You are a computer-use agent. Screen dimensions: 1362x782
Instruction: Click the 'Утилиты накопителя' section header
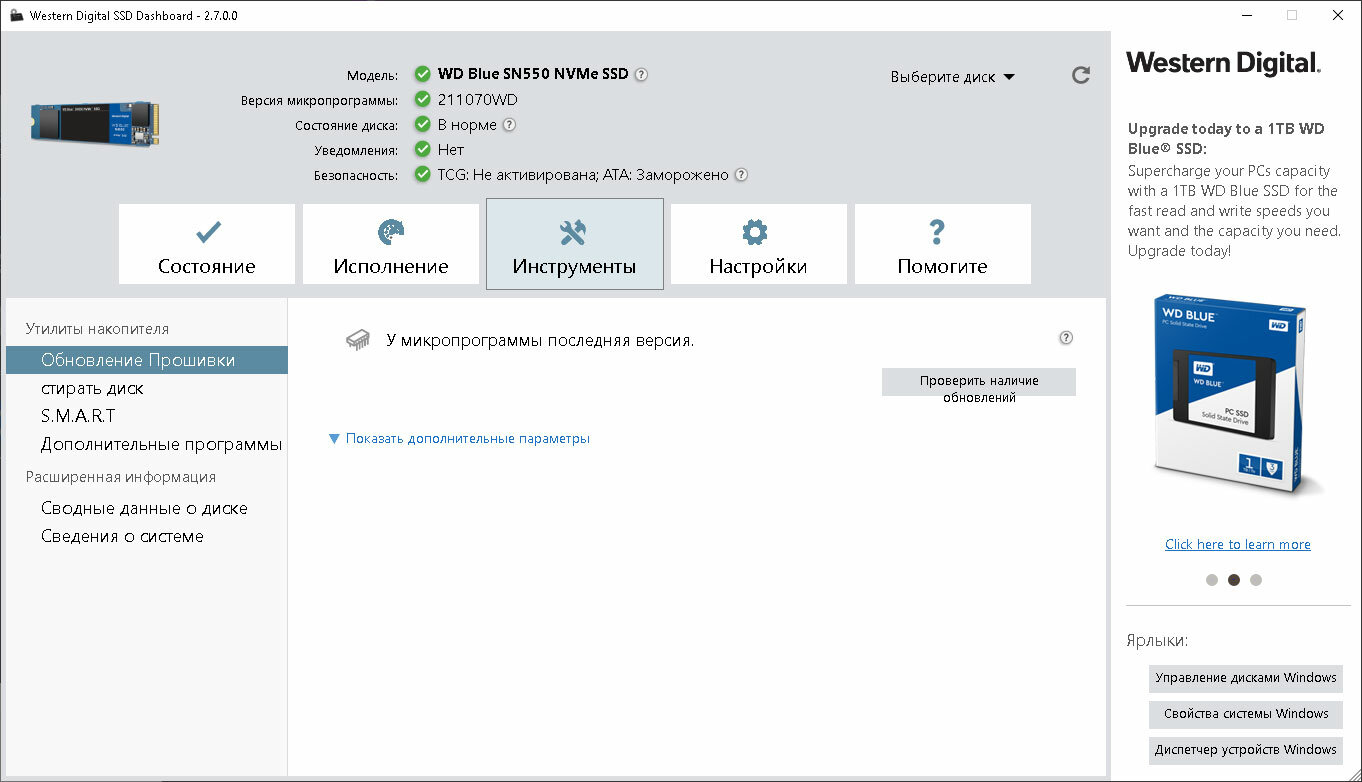[97, 329]
